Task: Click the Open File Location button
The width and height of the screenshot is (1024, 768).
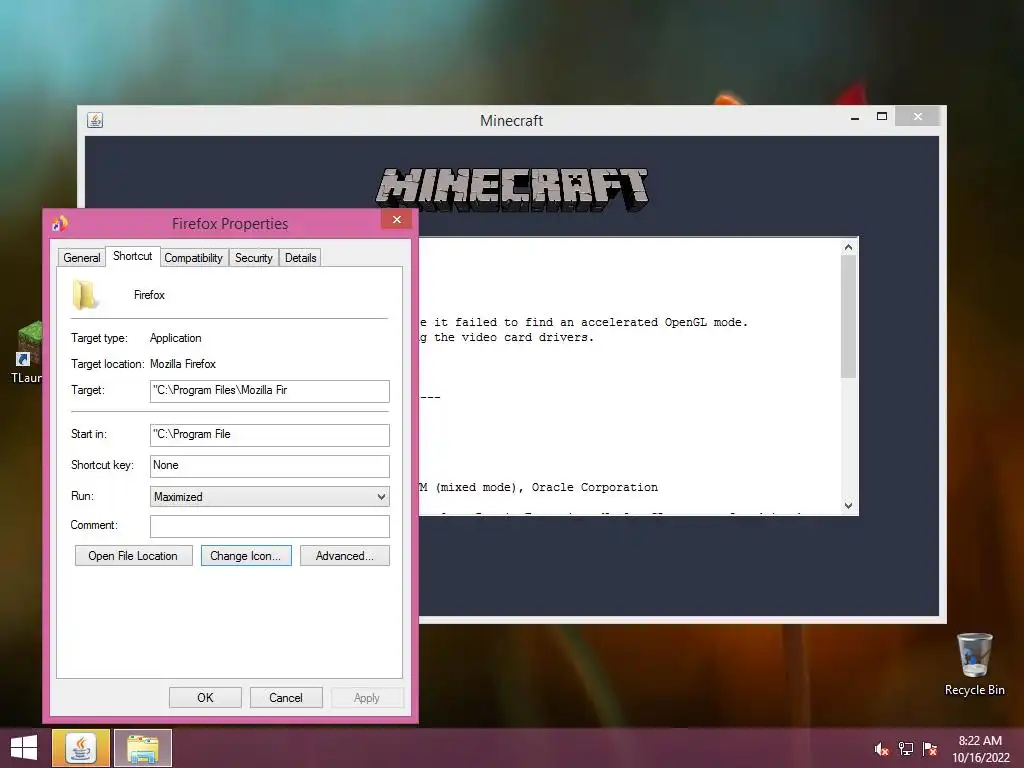Action: [x=133, y=556]
